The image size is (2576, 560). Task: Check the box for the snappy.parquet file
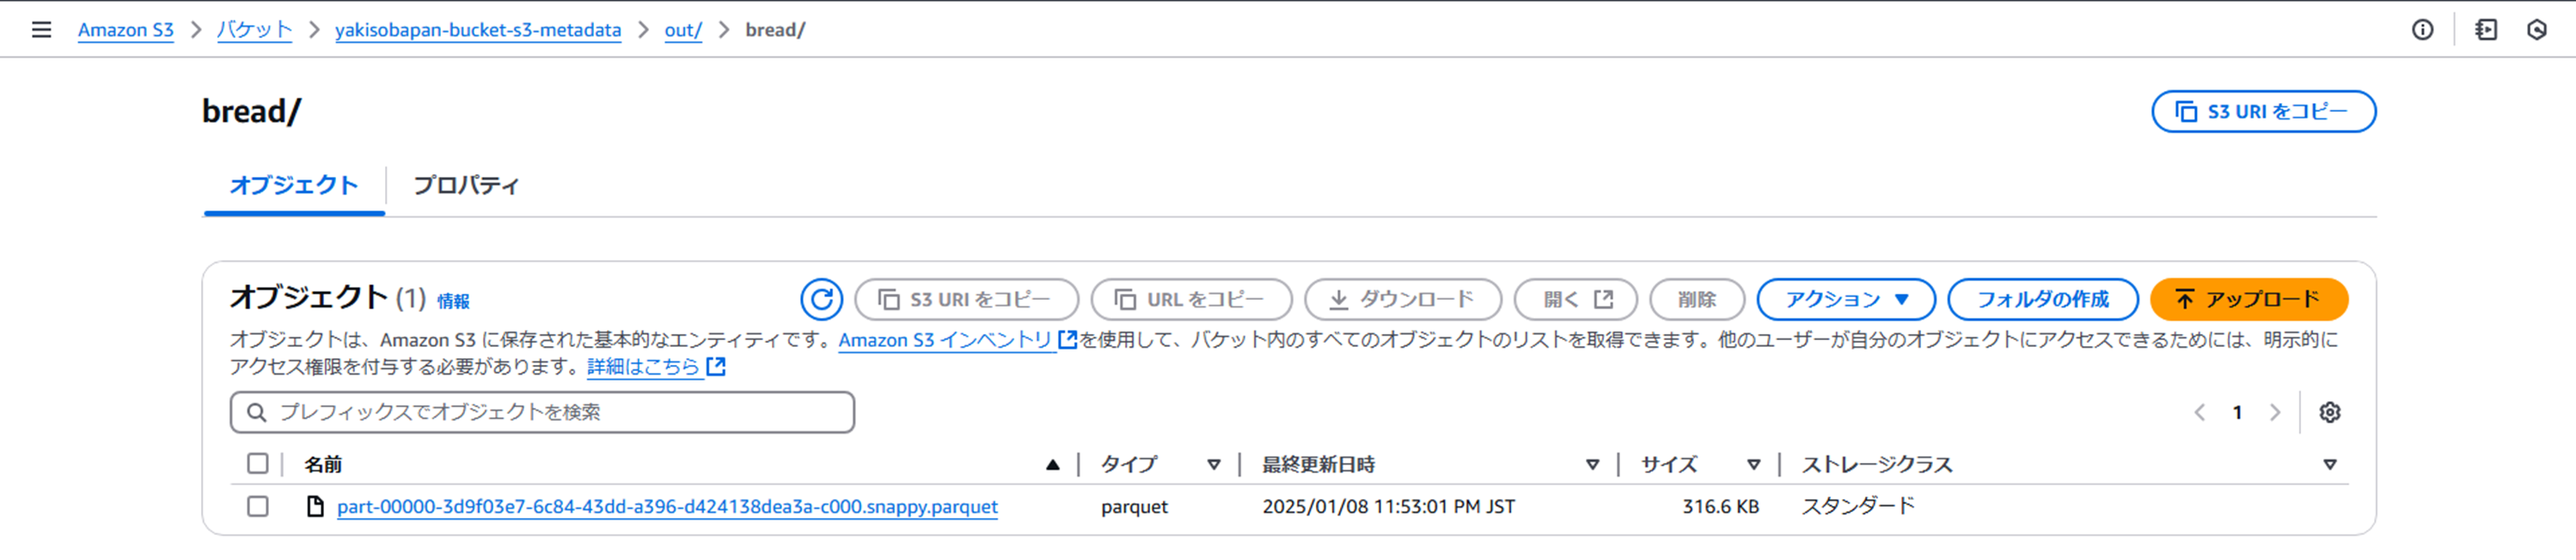[258, 506]
